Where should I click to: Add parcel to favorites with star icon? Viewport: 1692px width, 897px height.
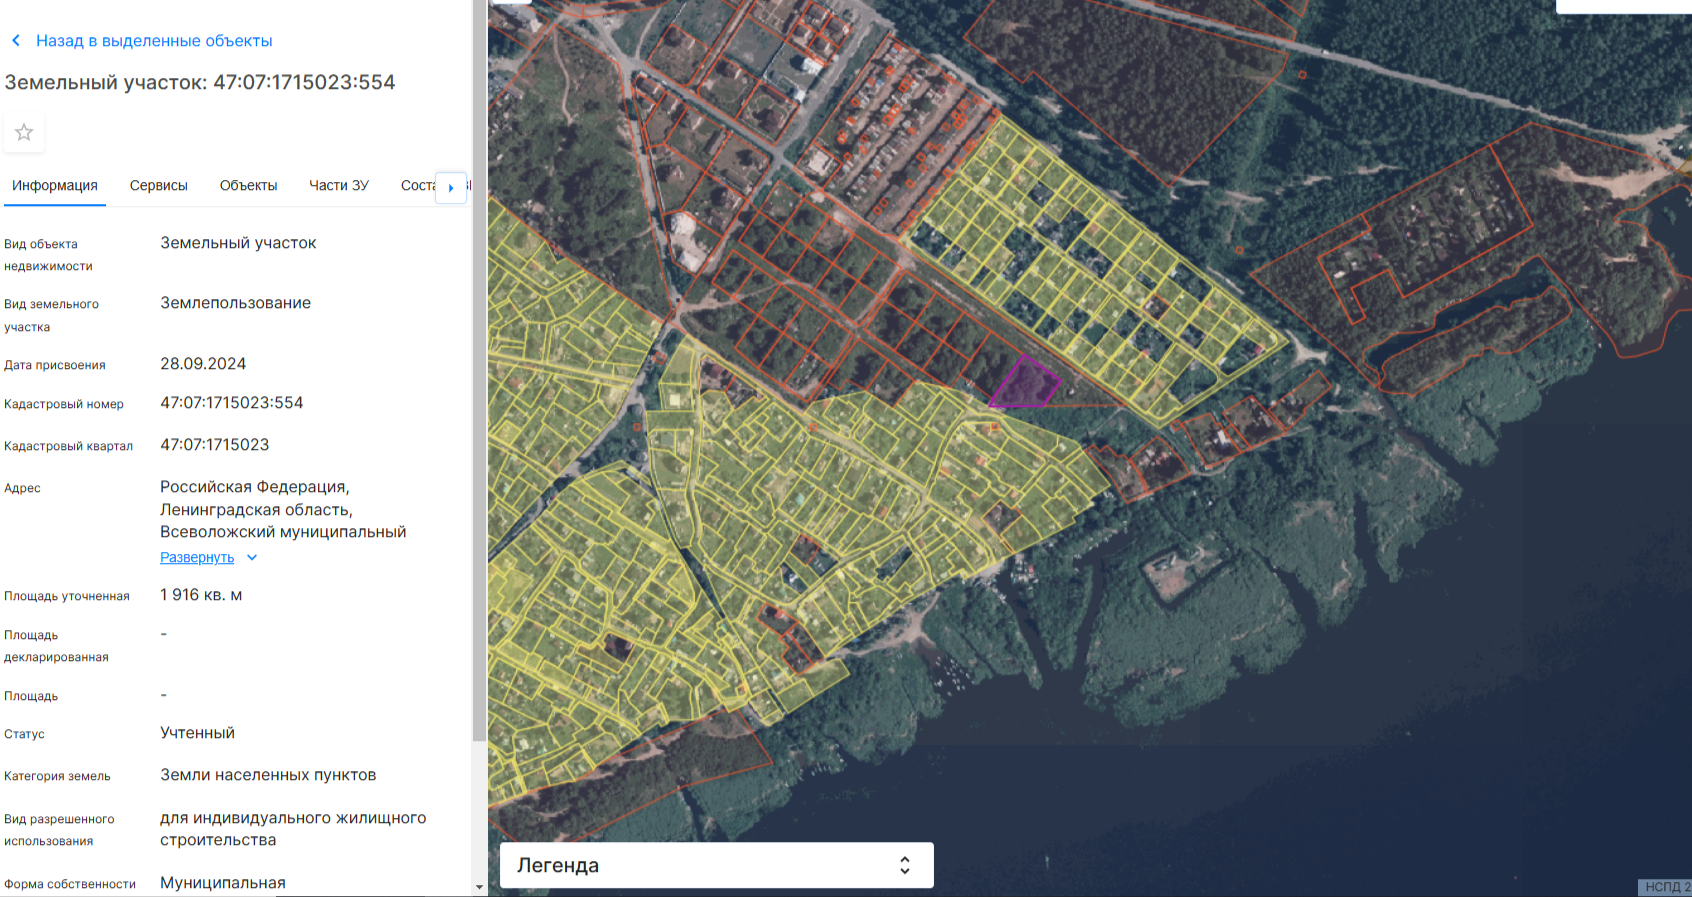(x=24, y=132)
